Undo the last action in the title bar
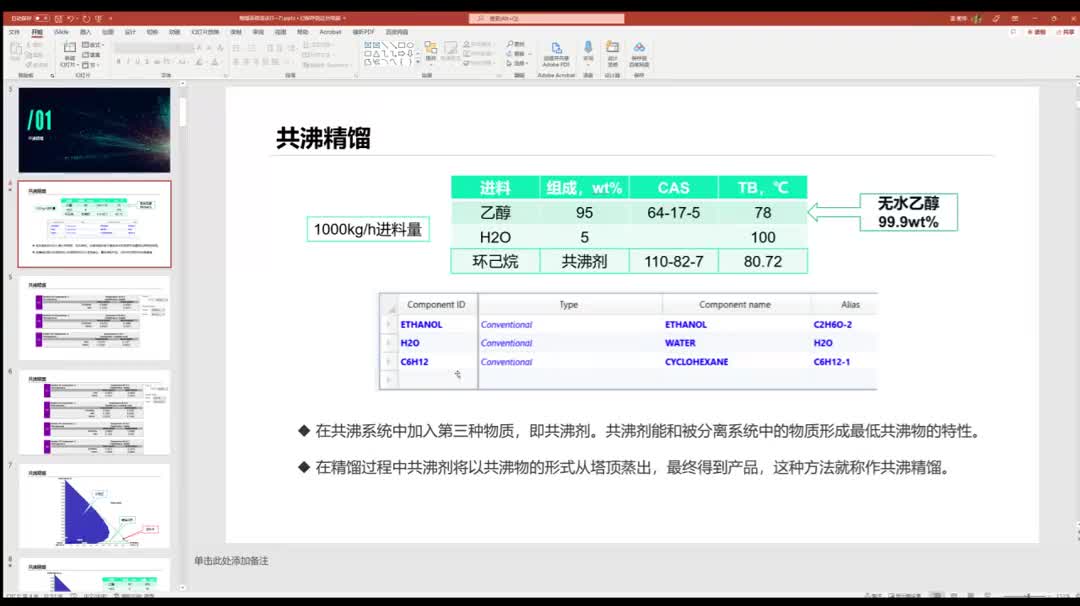 tap(70, 19)
